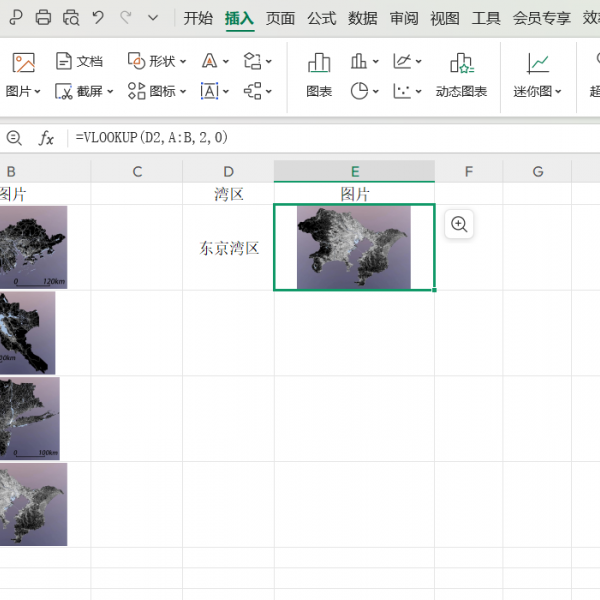Select cell D2 containing 东京湾区

pos(228,248)
